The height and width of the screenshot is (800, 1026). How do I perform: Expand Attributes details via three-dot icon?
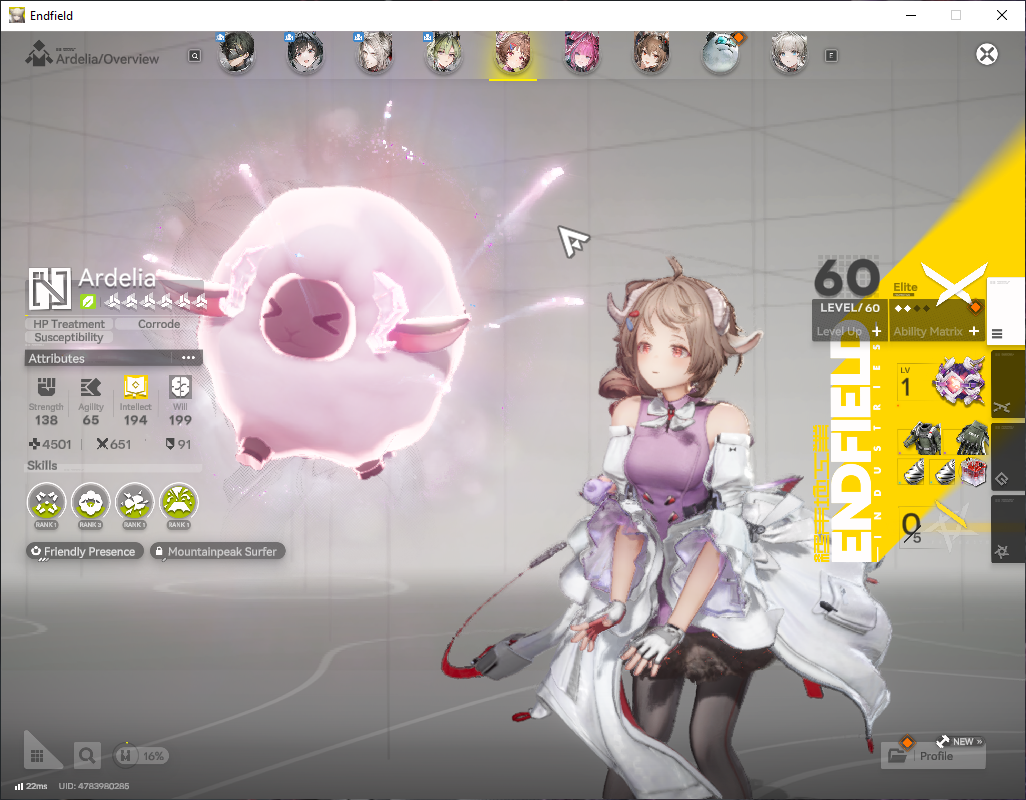point(188,358)
